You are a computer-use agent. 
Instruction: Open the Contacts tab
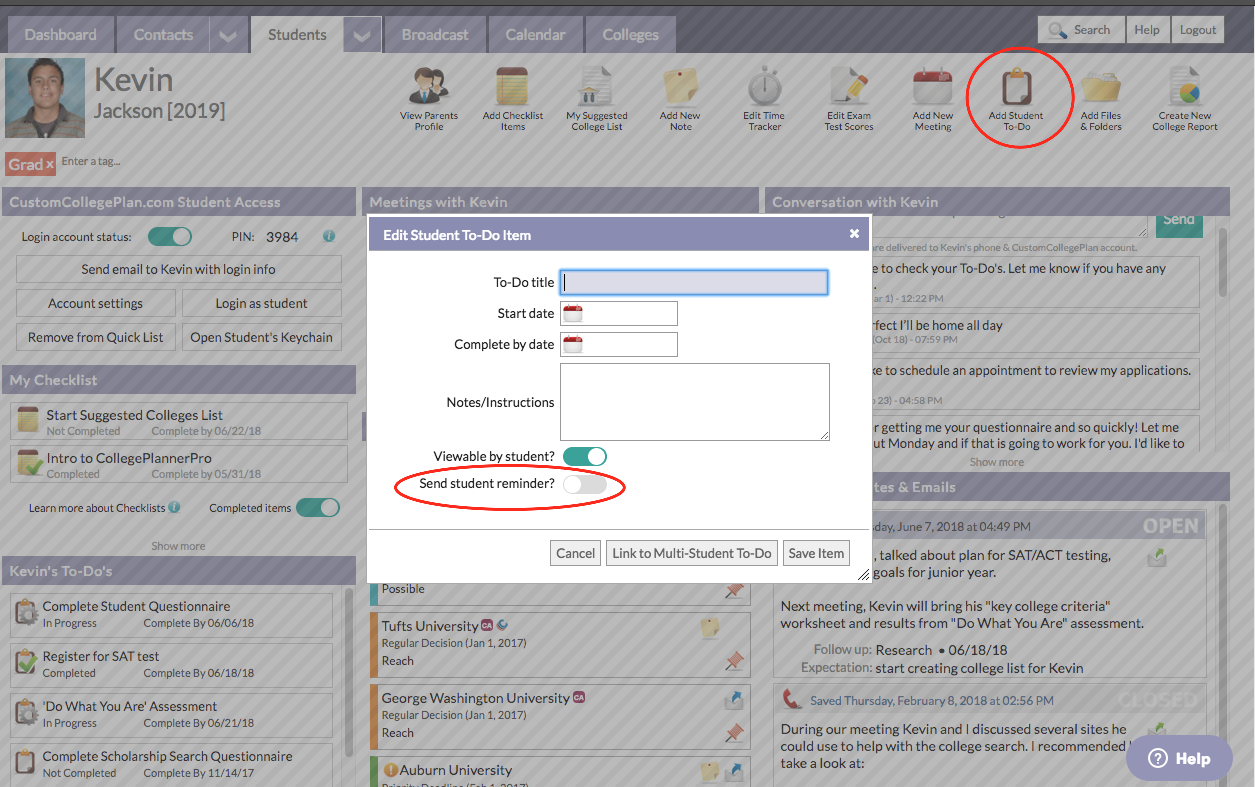[164, 35]
